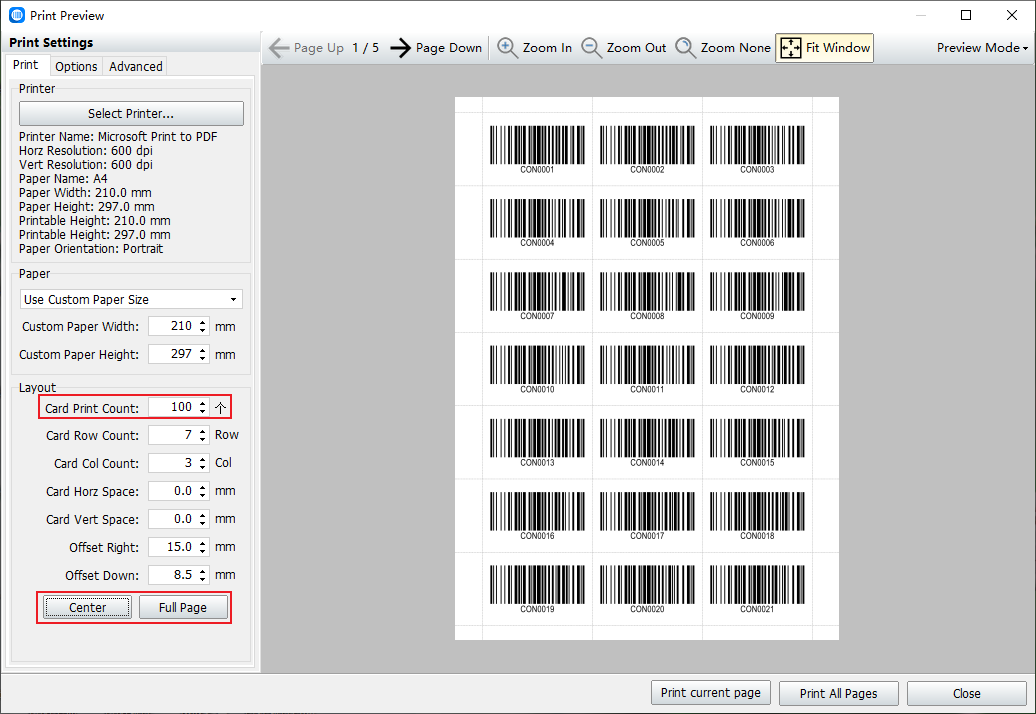Click the Full Page button
Viewport: 1036px width, 714px height.
click(x=183, y=608)
